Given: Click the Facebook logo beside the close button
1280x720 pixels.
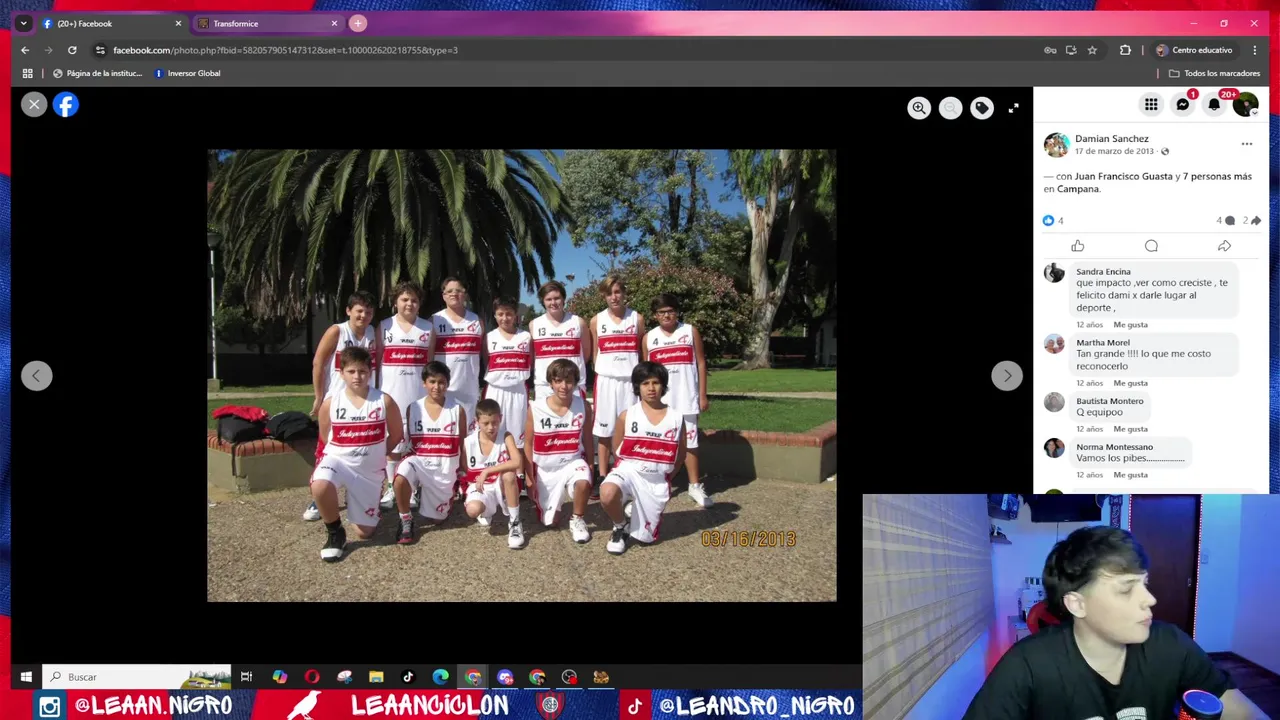Looking at the screenshot, I should coord(66,104).
